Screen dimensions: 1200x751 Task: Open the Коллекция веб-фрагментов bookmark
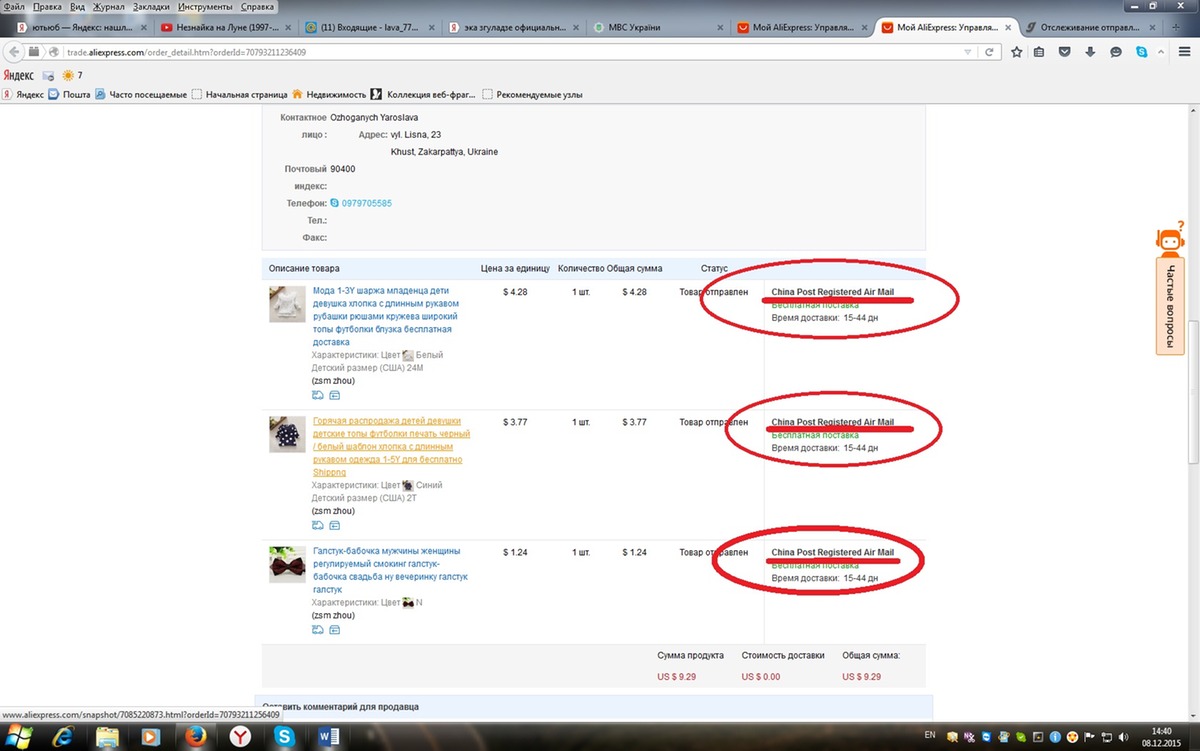pos(424,95)
